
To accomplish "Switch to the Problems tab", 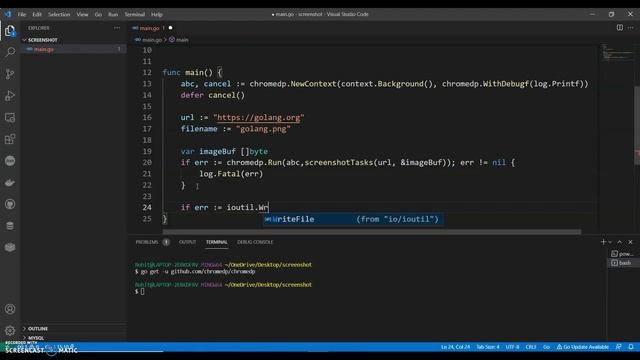I will click(x=147, y=242).
